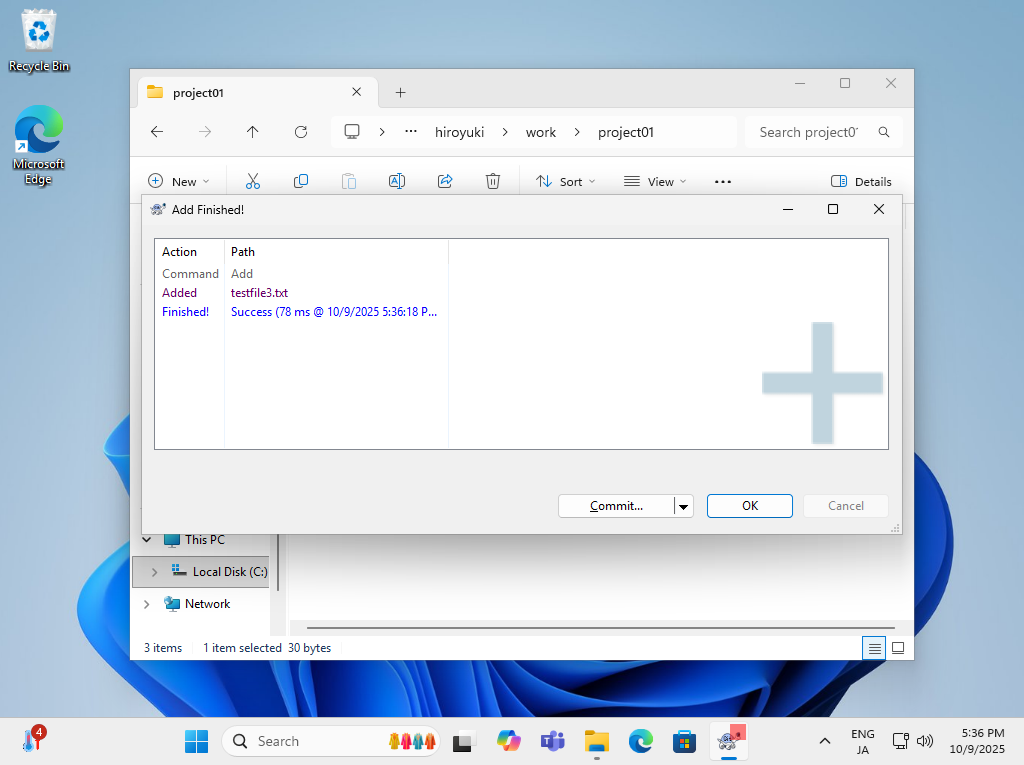Toggle the Details pane button
Screen dimensions: 1024x765
point(861,181)
